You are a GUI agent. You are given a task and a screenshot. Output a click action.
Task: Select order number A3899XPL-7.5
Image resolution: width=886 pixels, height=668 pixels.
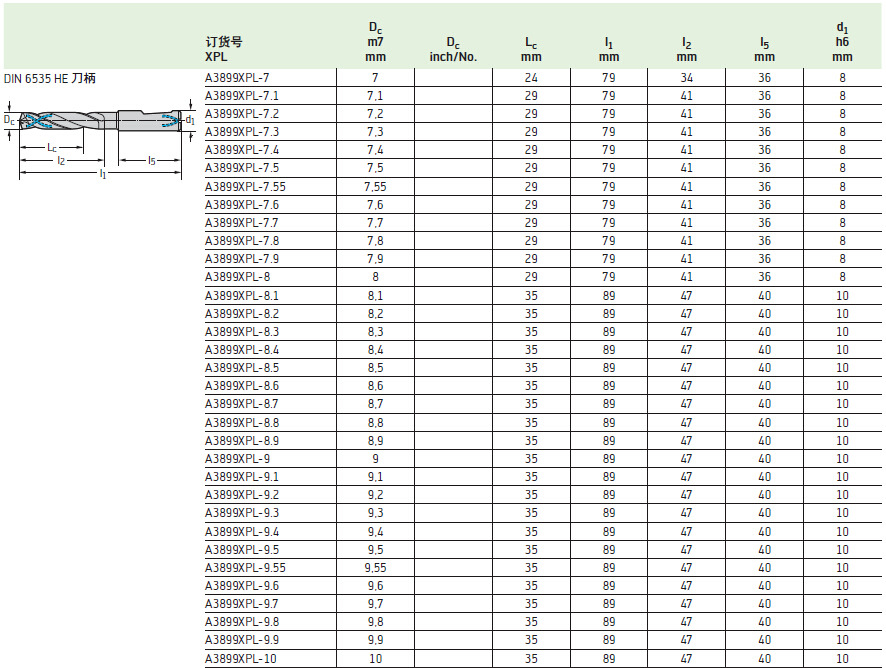pos(241,168)
